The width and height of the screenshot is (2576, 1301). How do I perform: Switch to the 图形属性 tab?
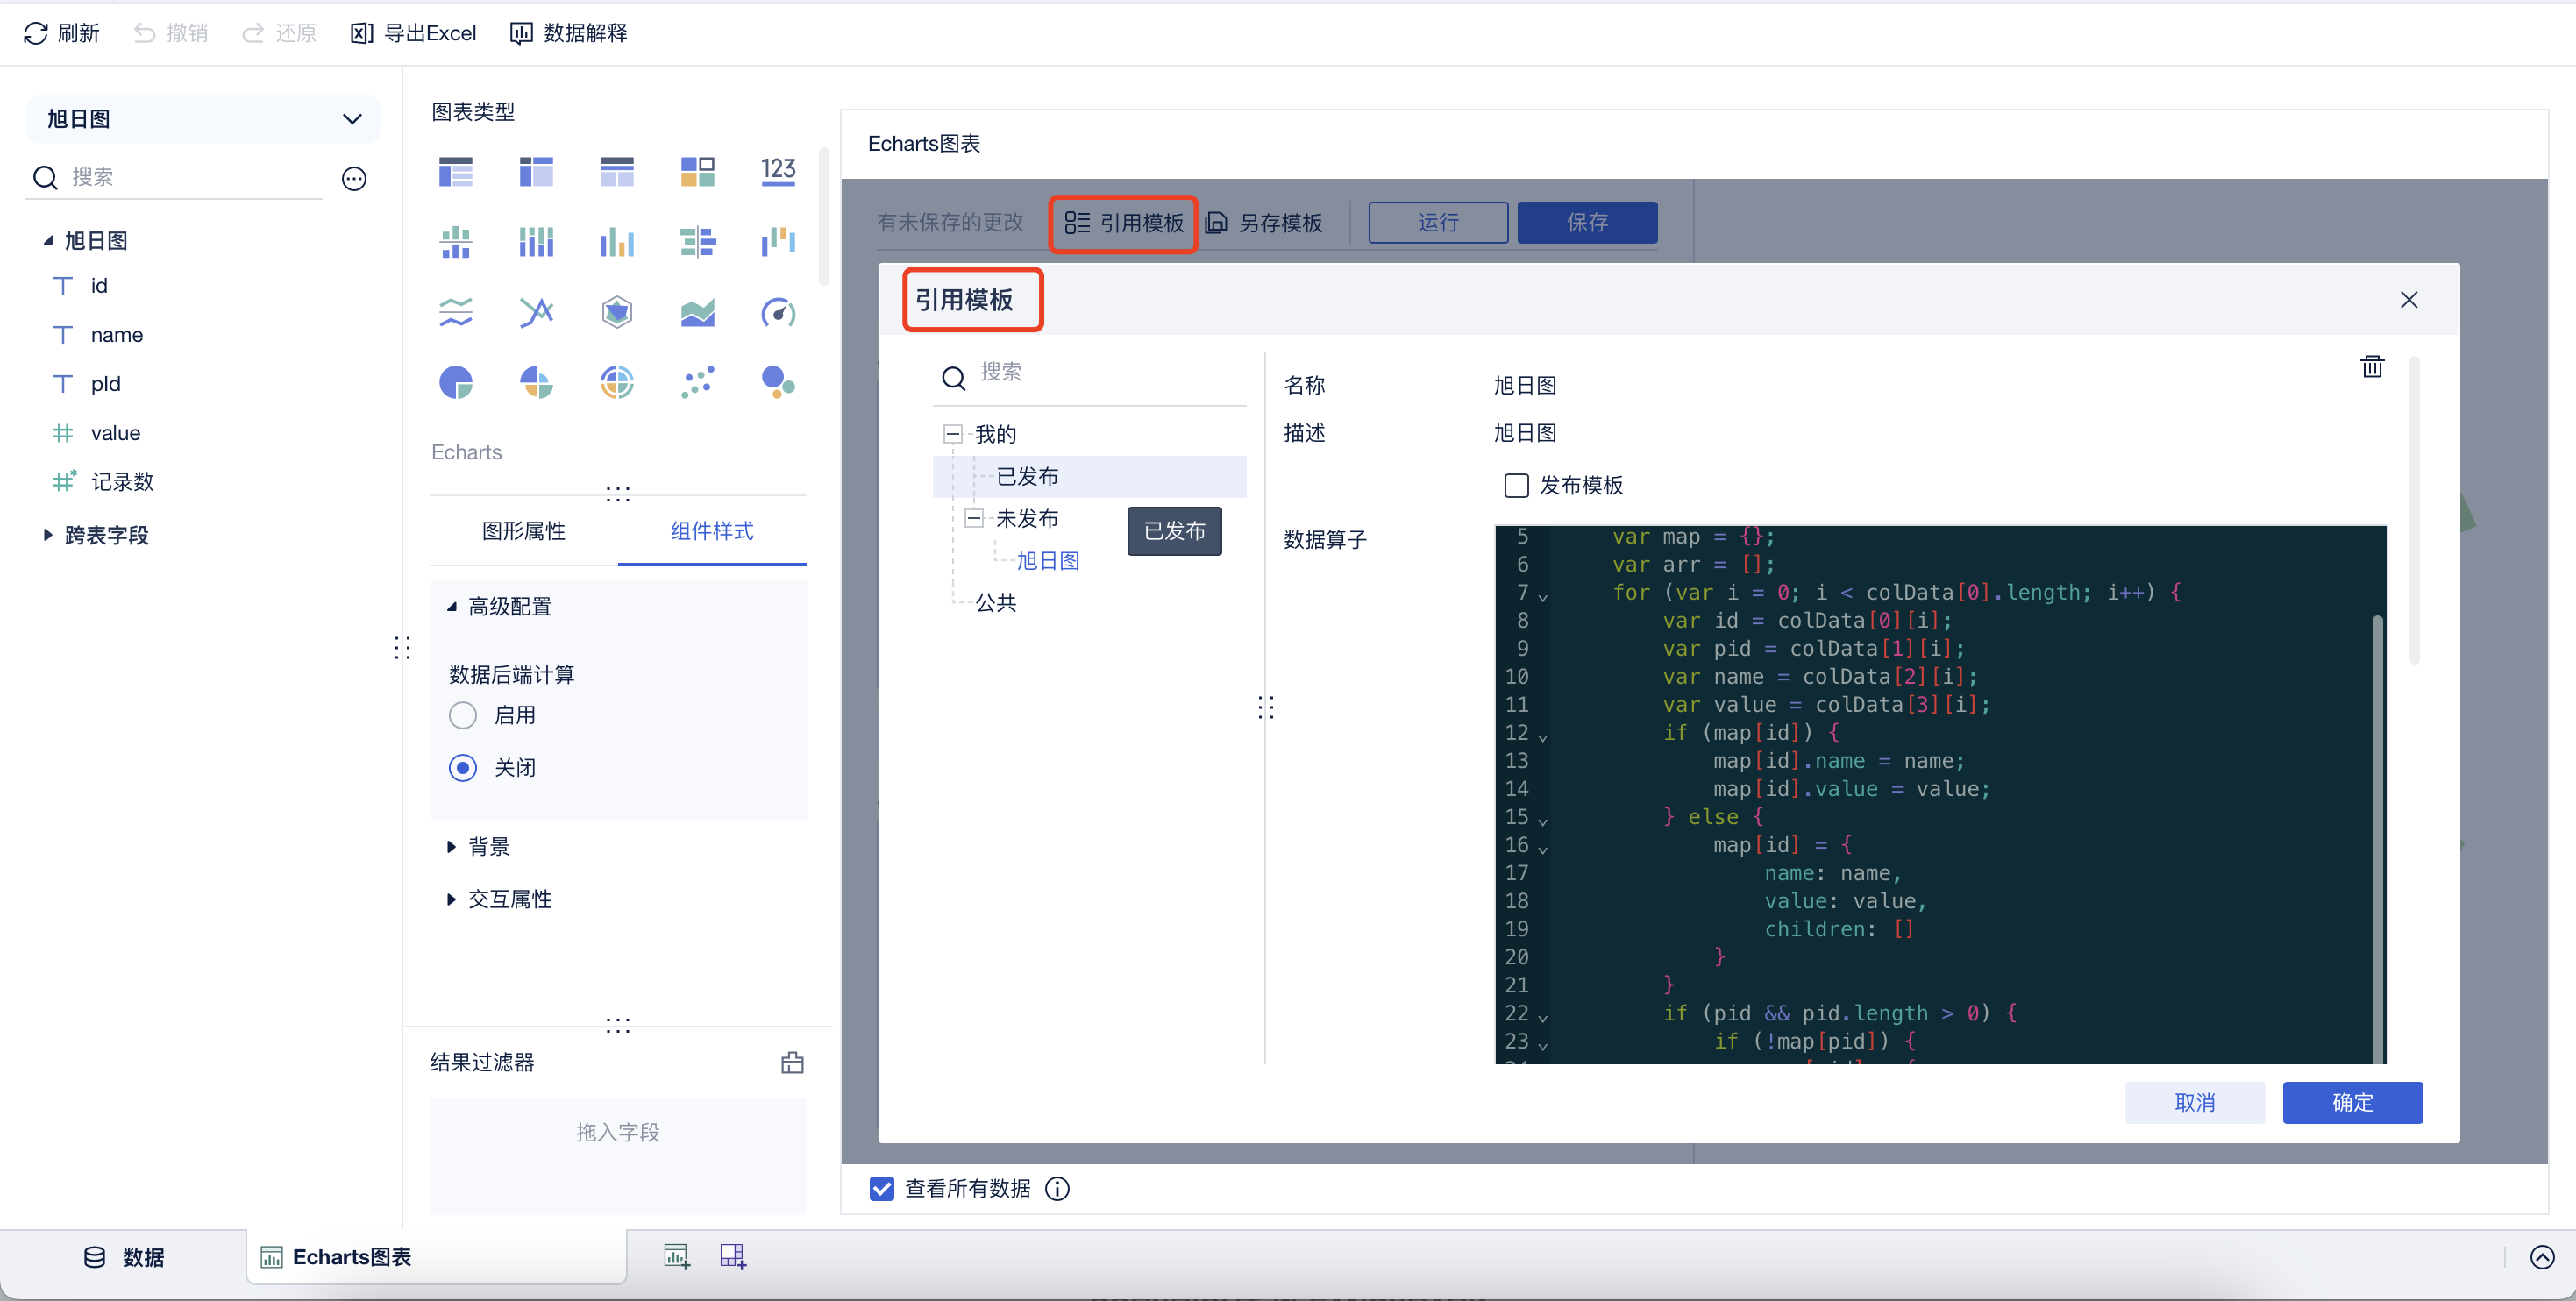[523, 531]
